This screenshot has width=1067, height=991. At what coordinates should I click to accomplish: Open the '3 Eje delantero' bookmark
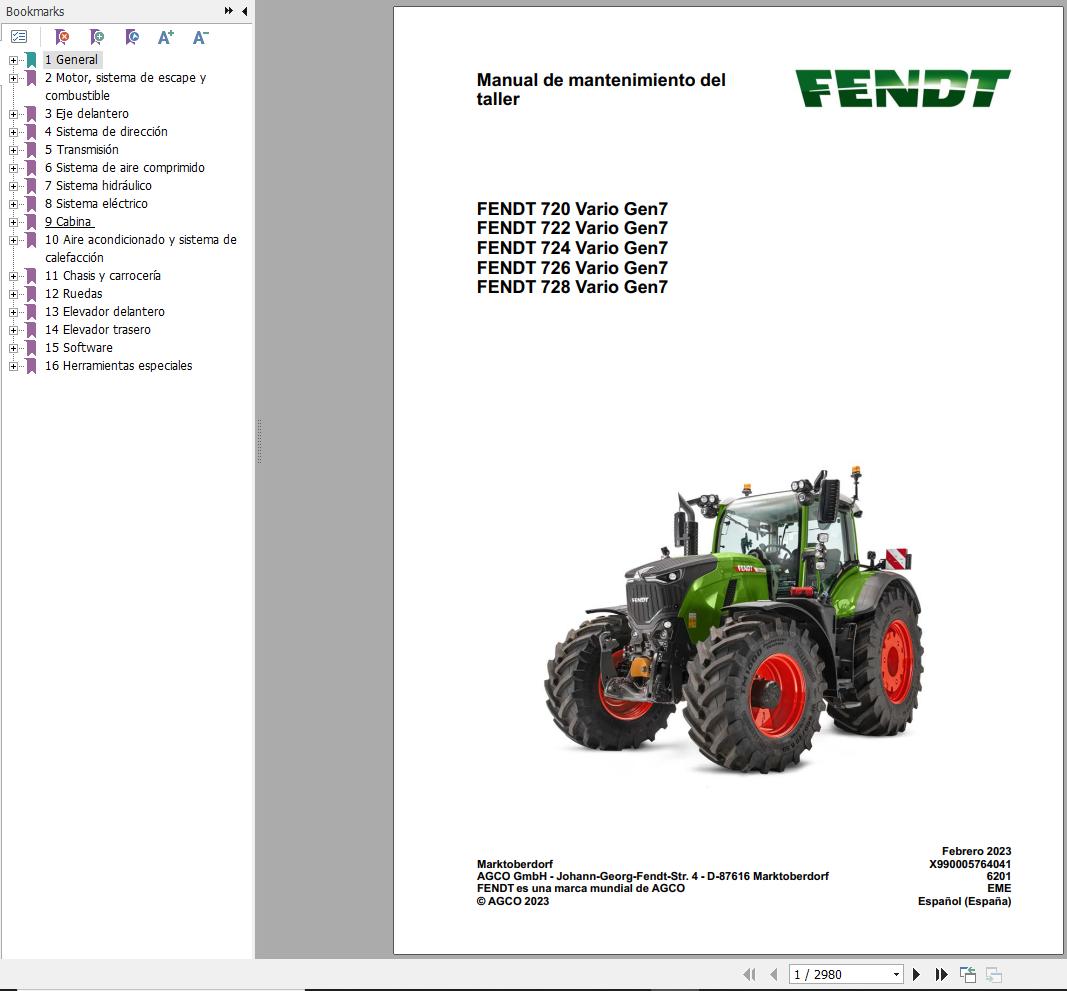point(86,114)
